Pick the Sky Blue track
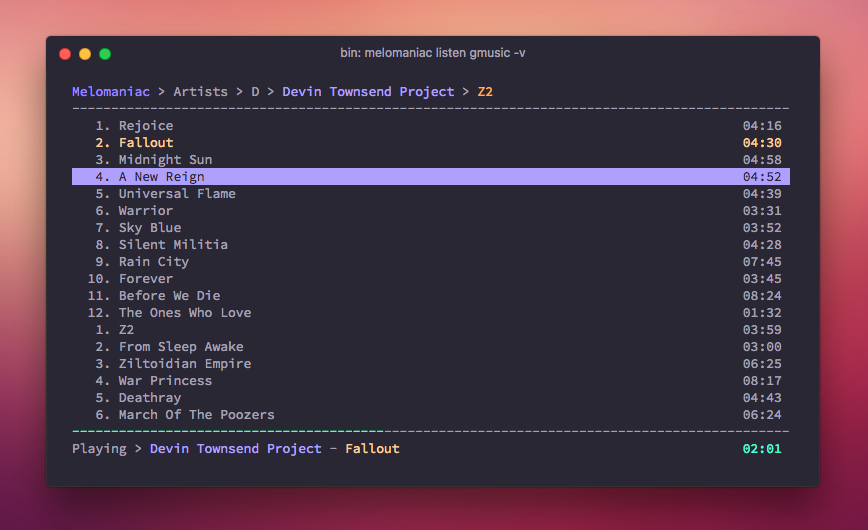This screenshot has width=868, height=530. click(431, 228)
